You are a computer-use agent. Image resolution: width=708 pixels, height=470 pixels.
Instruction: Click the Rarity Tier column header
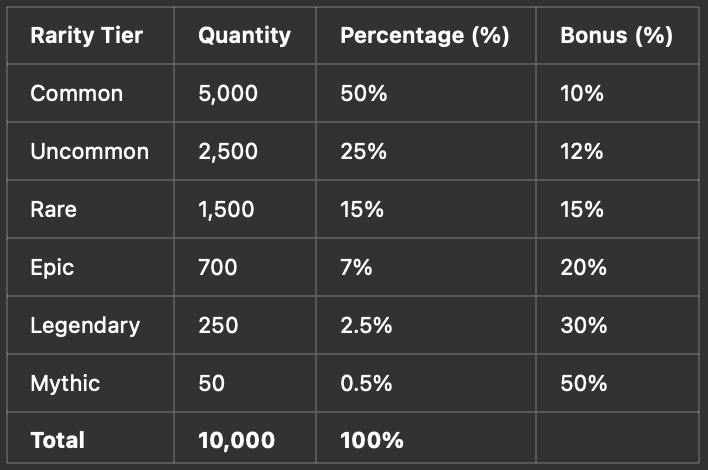click(x=87, y=36)
